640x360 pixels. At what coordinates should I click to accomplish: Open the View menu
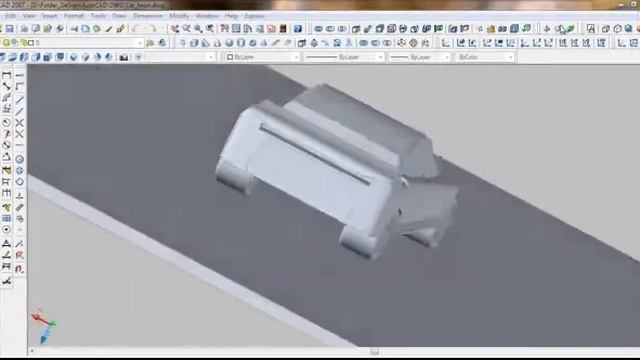(x=29, y=16)
